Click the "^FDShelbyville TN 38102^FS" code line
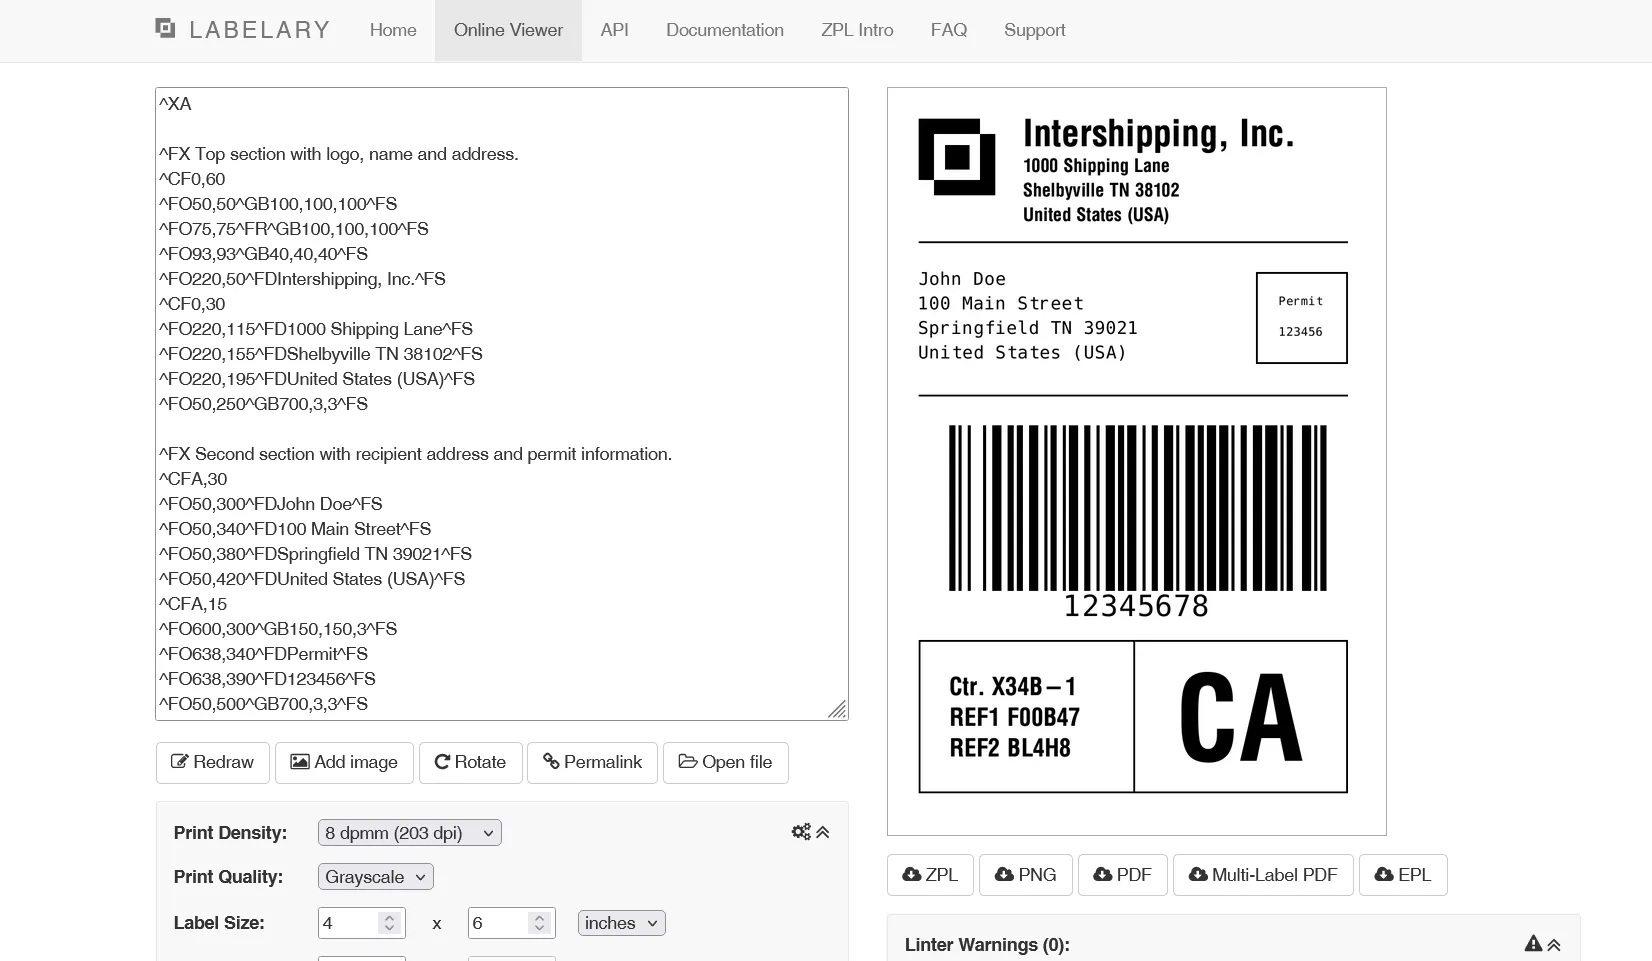1652x961 pixels. click(321, 354)
